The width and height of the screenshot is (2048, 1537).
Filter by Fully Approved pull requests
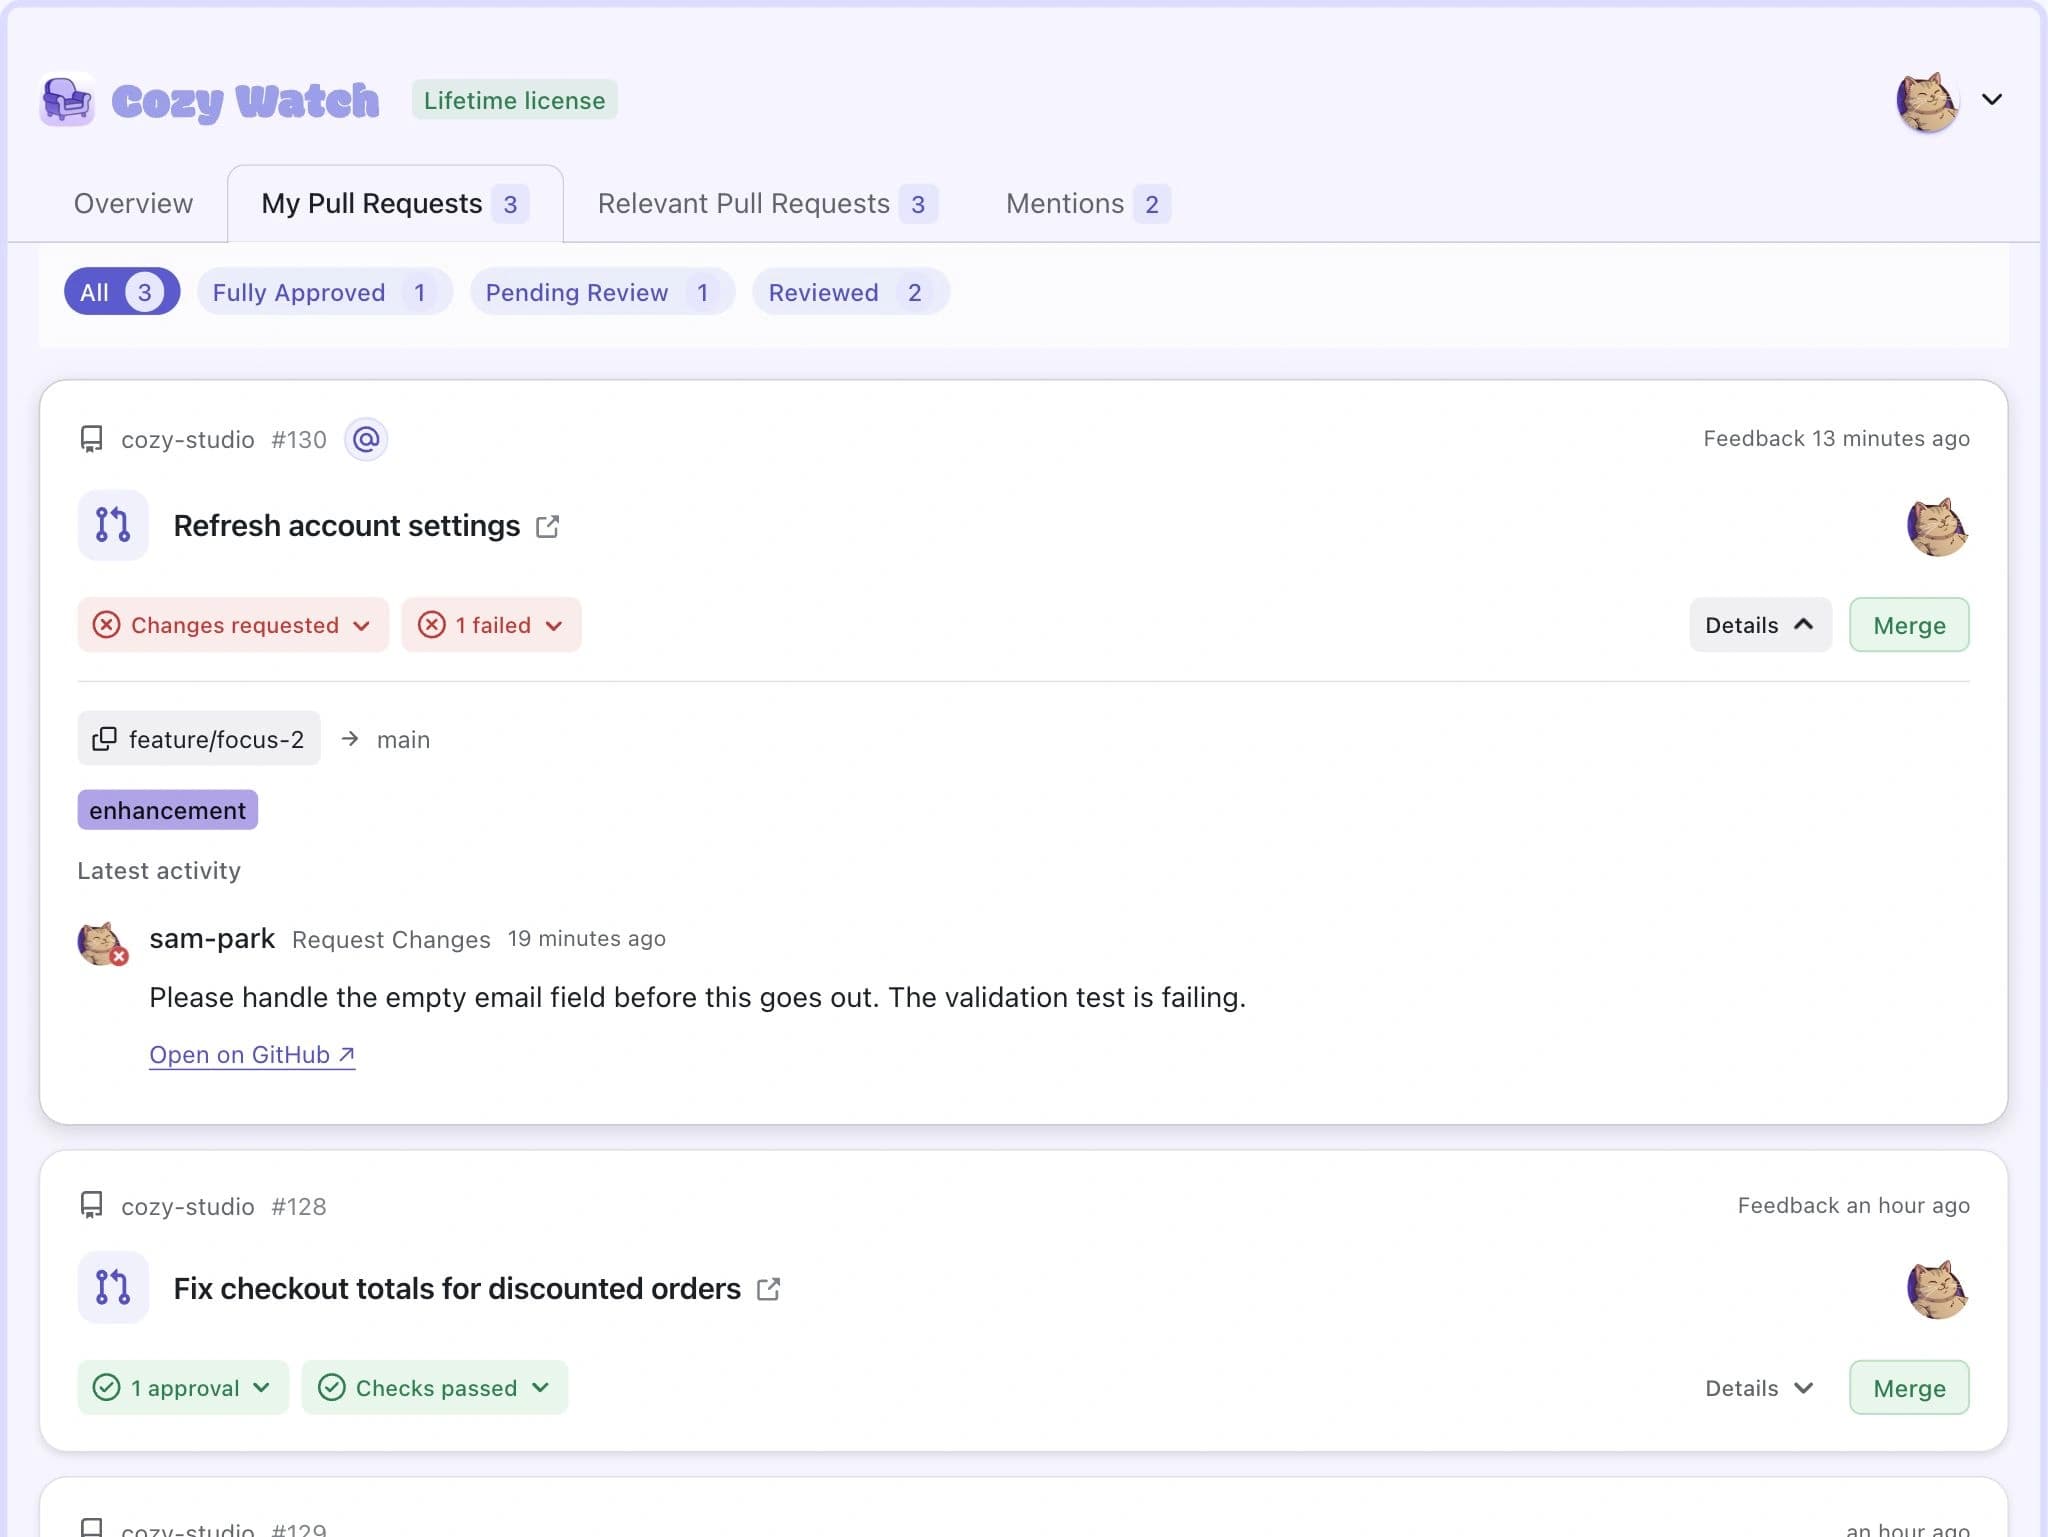pyautogui.click(x=324, y=292)
